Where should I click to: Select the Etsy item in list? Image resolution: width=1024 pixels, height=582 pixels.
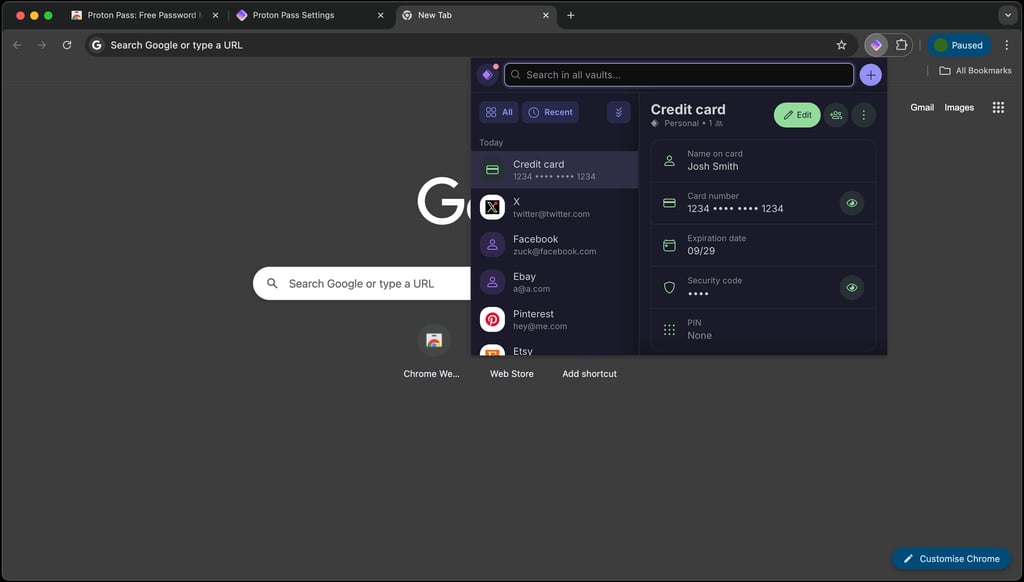pyautogui.click(x=554, y=350)
